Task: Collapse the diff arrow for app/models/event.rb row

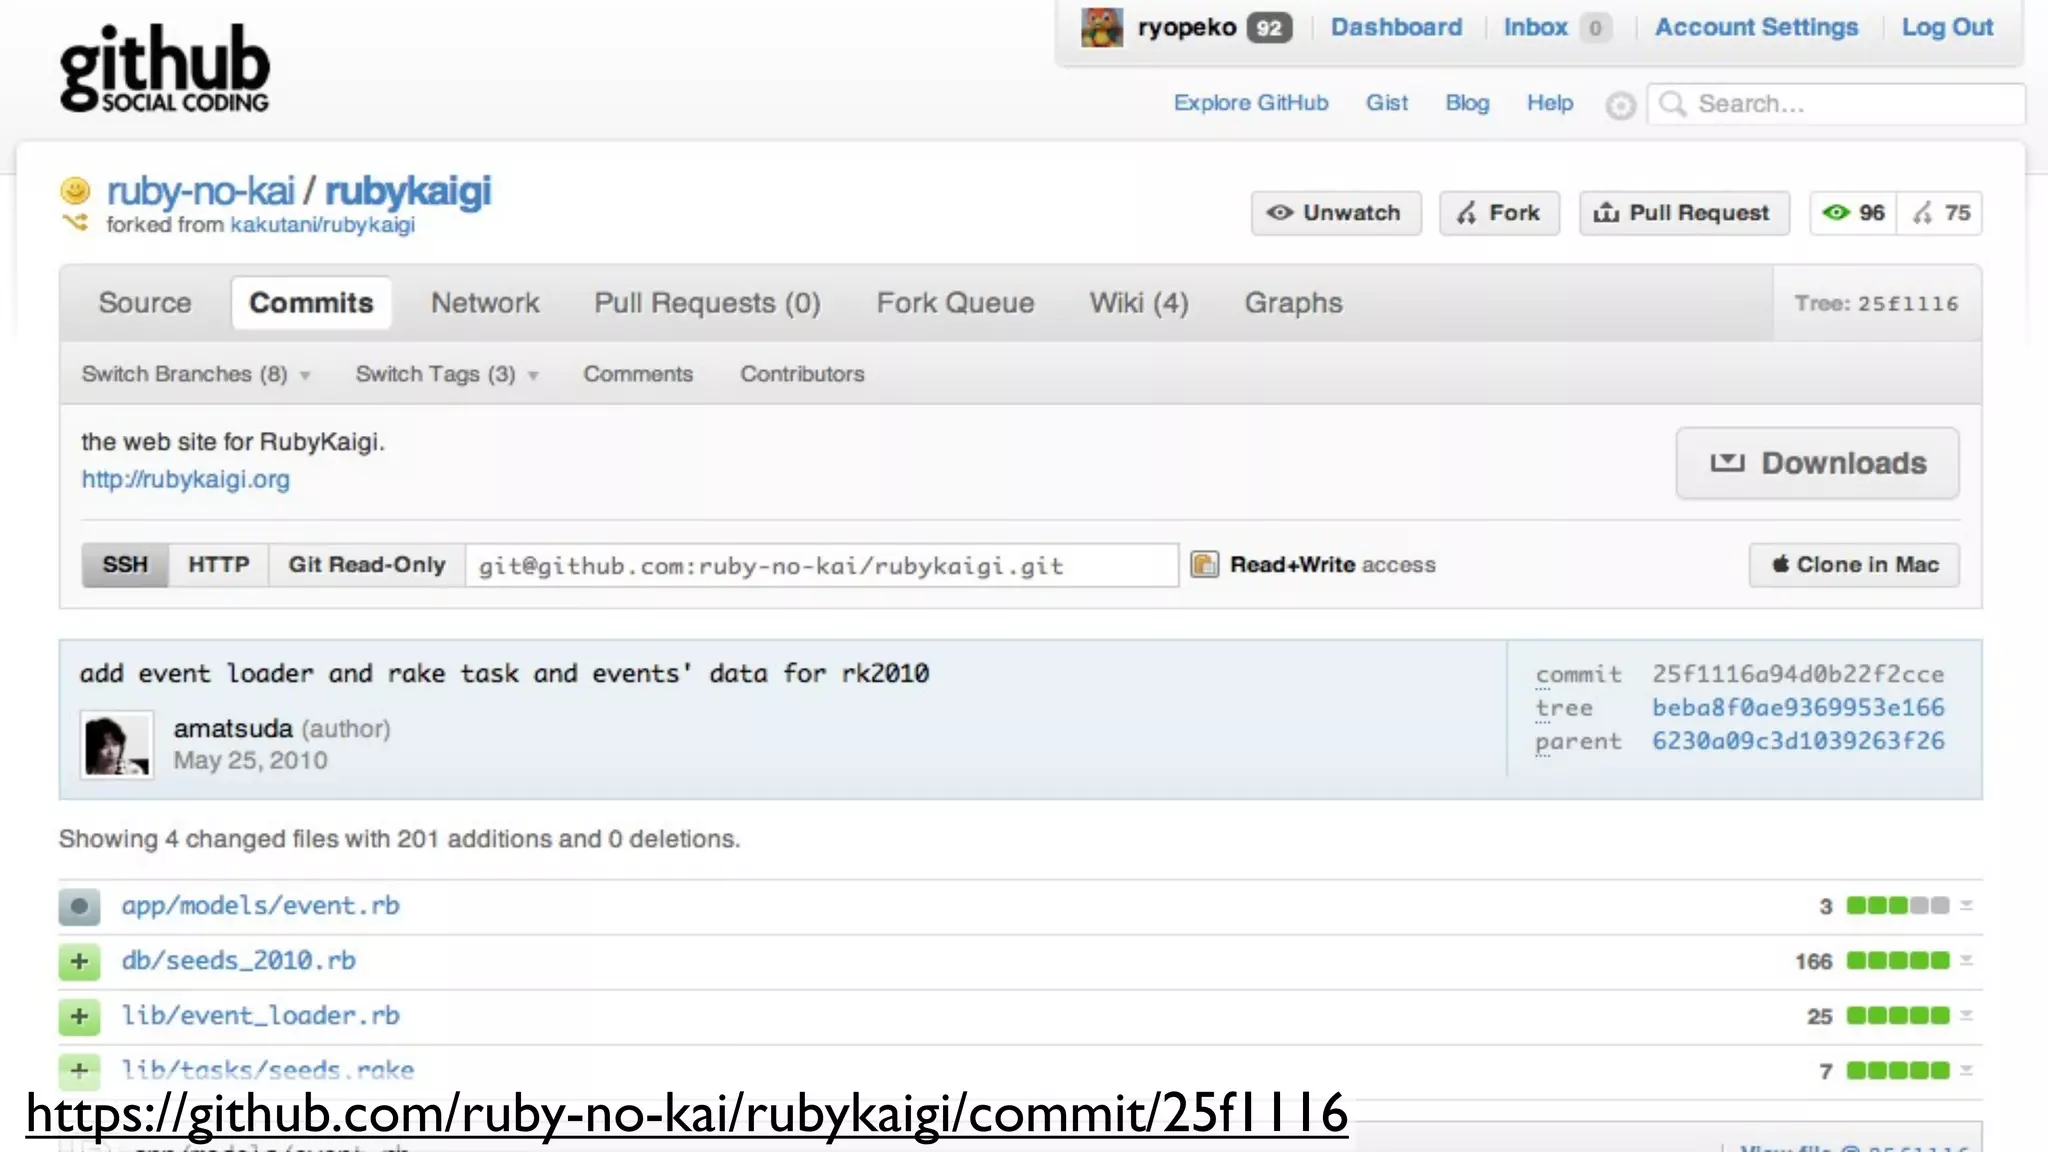Action: (x=1966, y=906)
